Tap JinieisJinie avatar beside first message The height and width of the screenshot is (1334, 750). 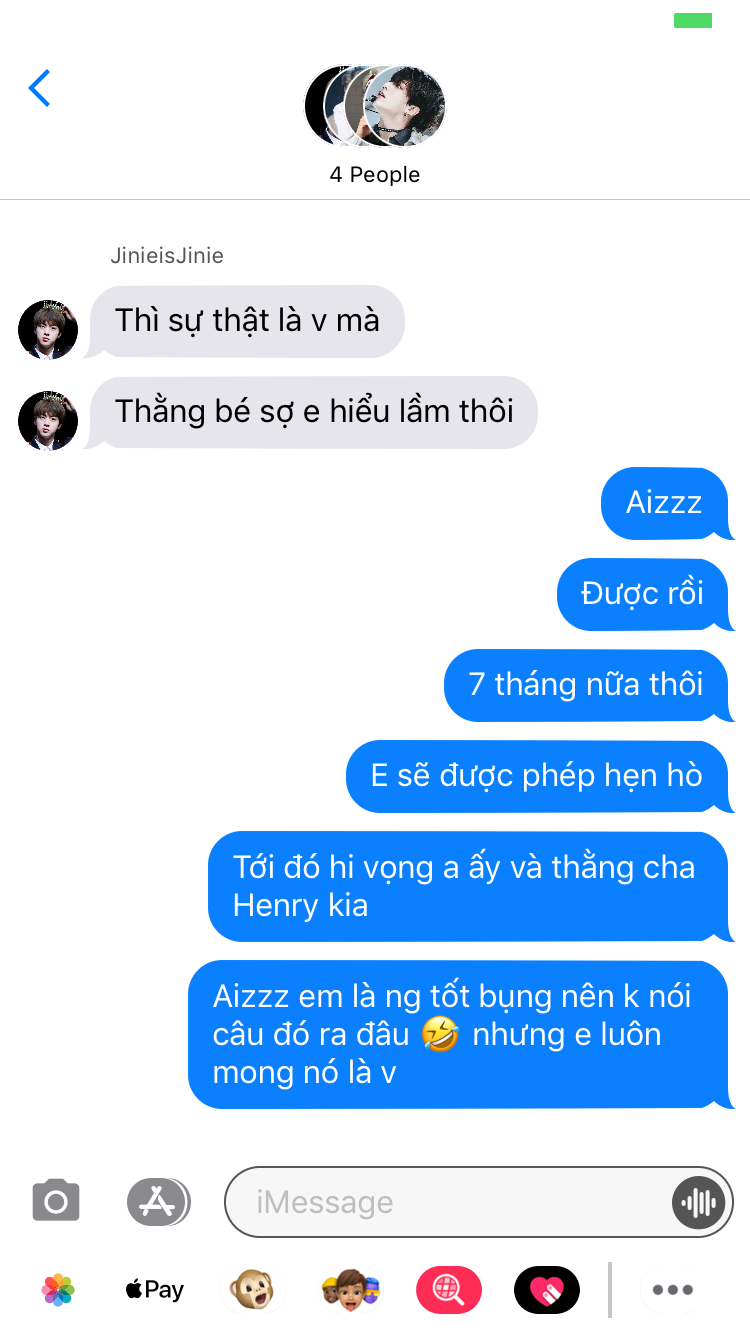[48, 329]
